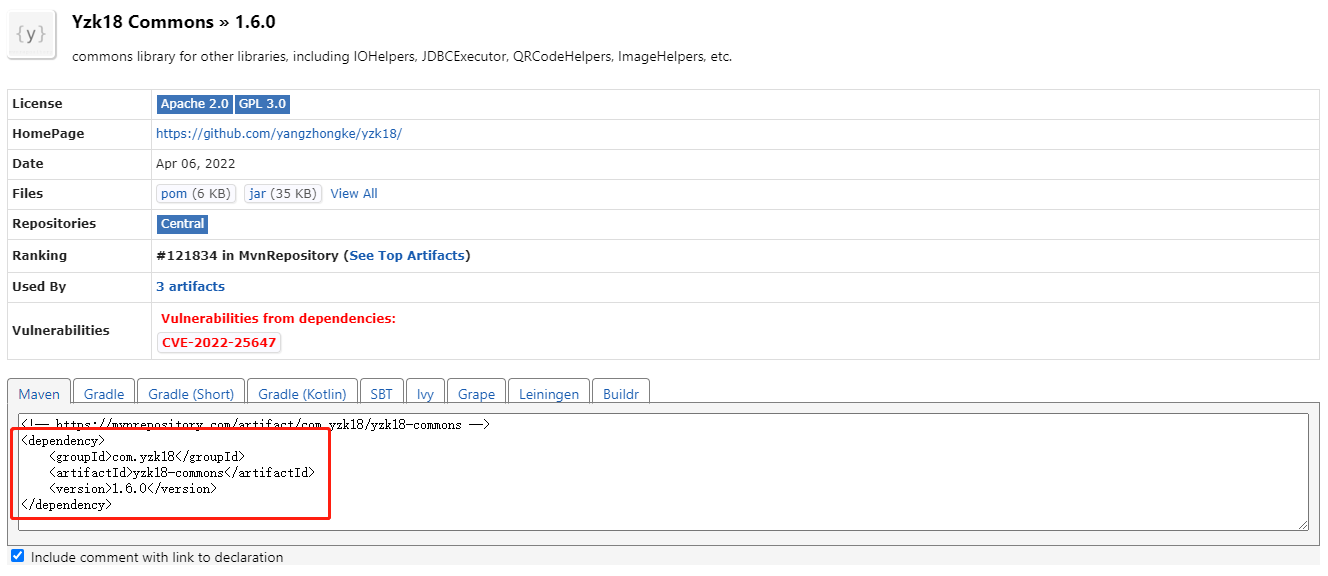
Task: Click the License row label
Action: pyautogui.click(x=37, y=104)
